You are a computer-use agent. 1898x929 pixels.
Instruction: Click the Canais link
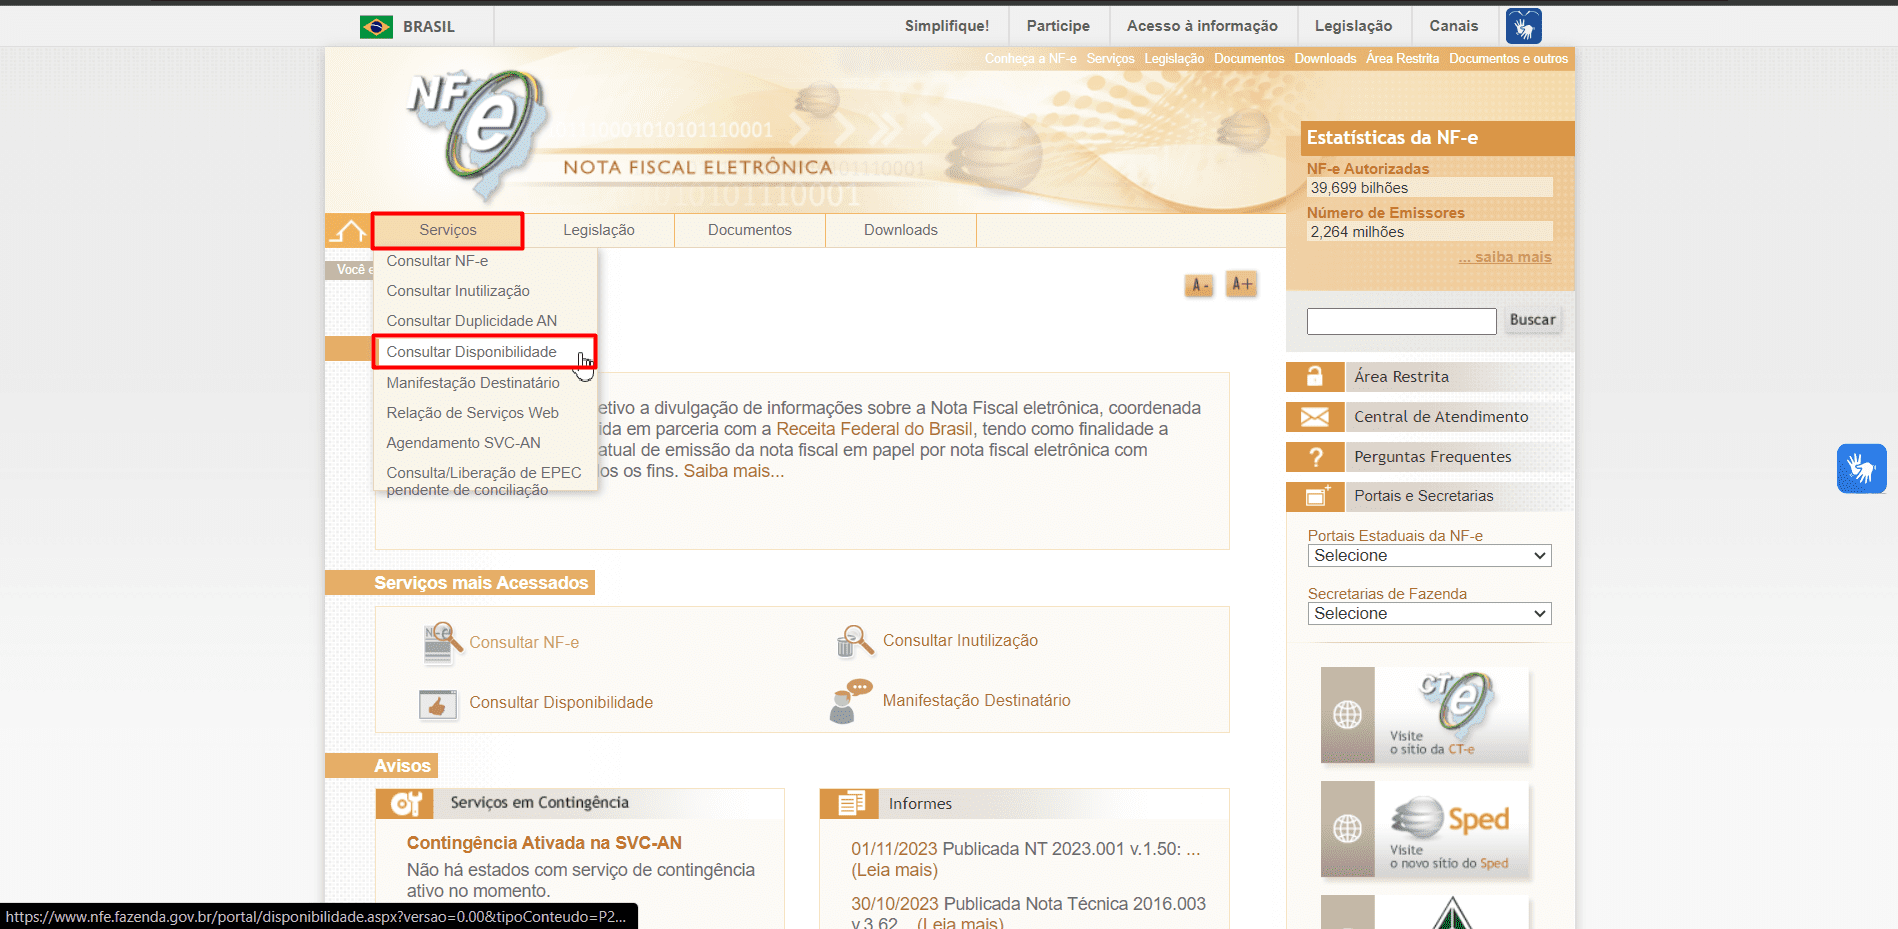[1453, 26]
